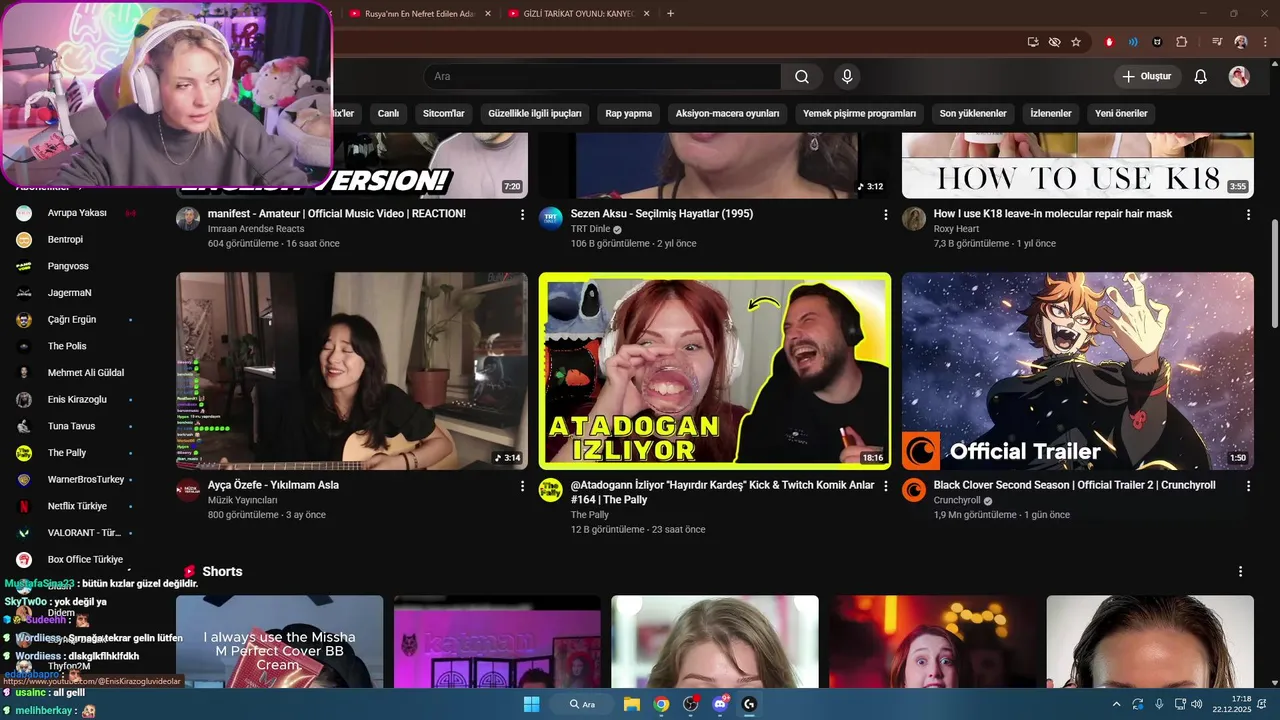This screenshot has width=1280, height=720.
Task: Open blue sound-waves extension icon
Action: 1133,42
